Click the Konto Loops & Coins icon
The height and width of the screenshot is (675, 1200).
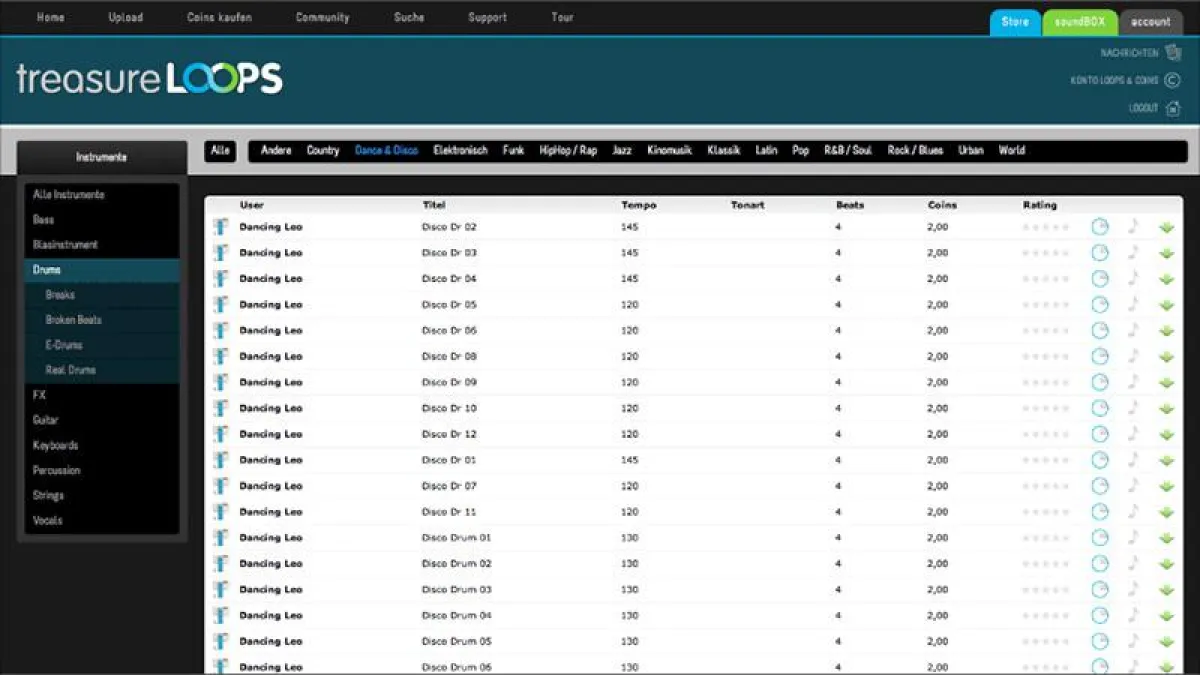(x=1173, y=80)
